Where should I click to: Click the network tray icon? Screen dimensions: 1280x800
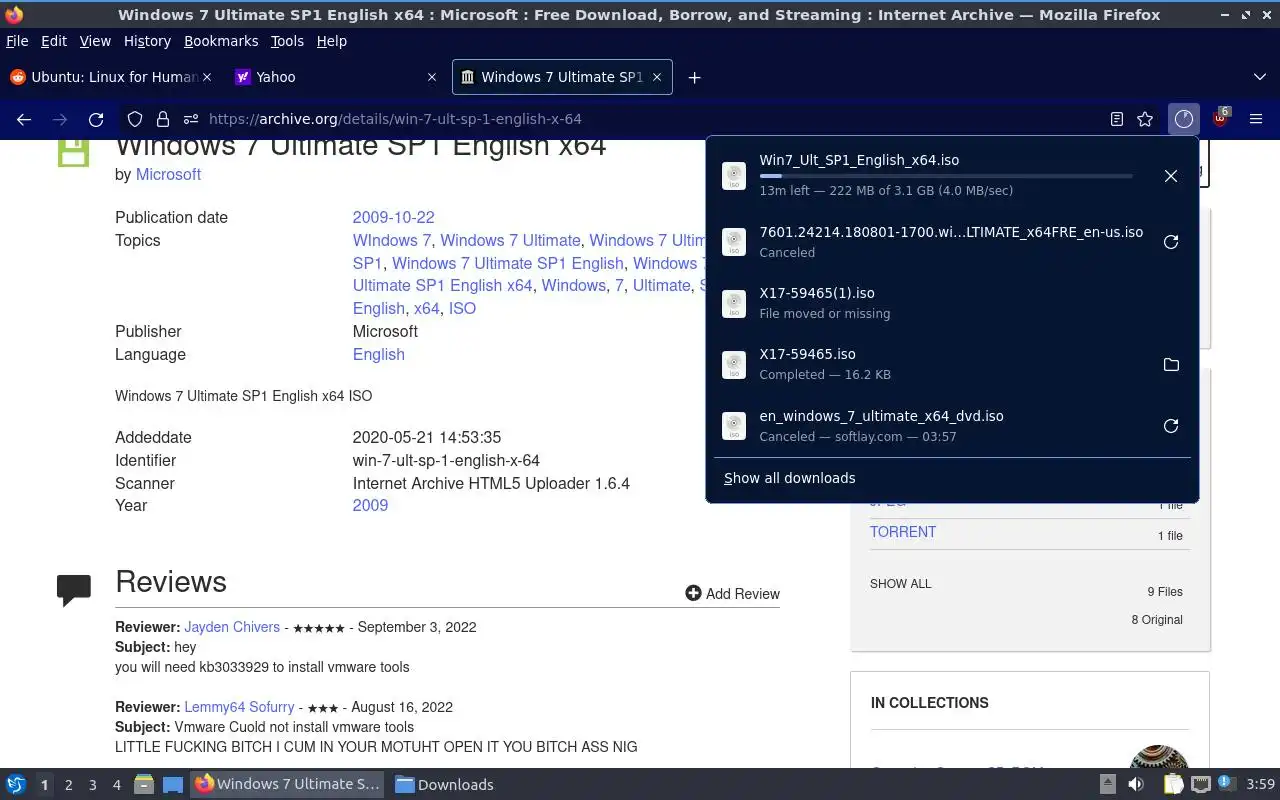1201,784
